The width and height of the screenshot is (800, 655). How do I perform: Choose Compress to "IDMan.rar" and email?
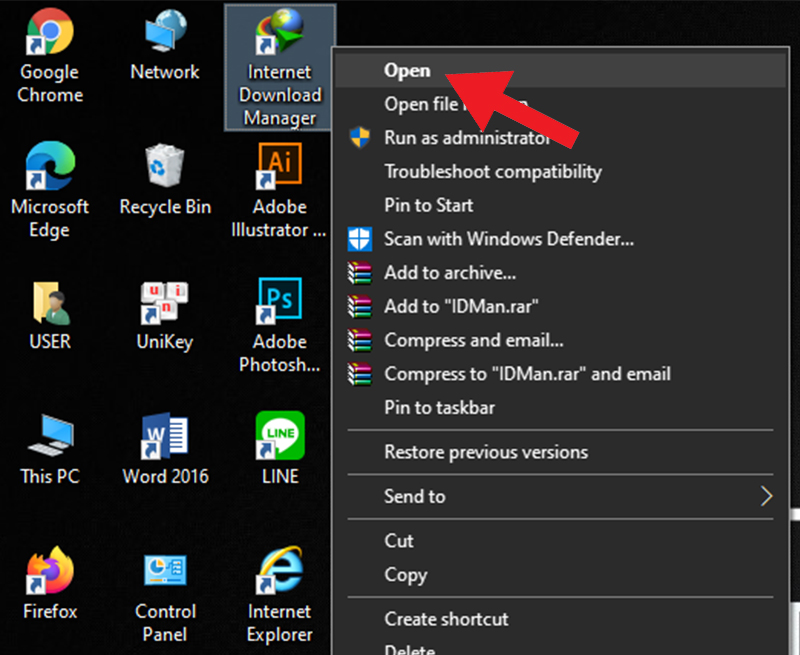(560, 373)
